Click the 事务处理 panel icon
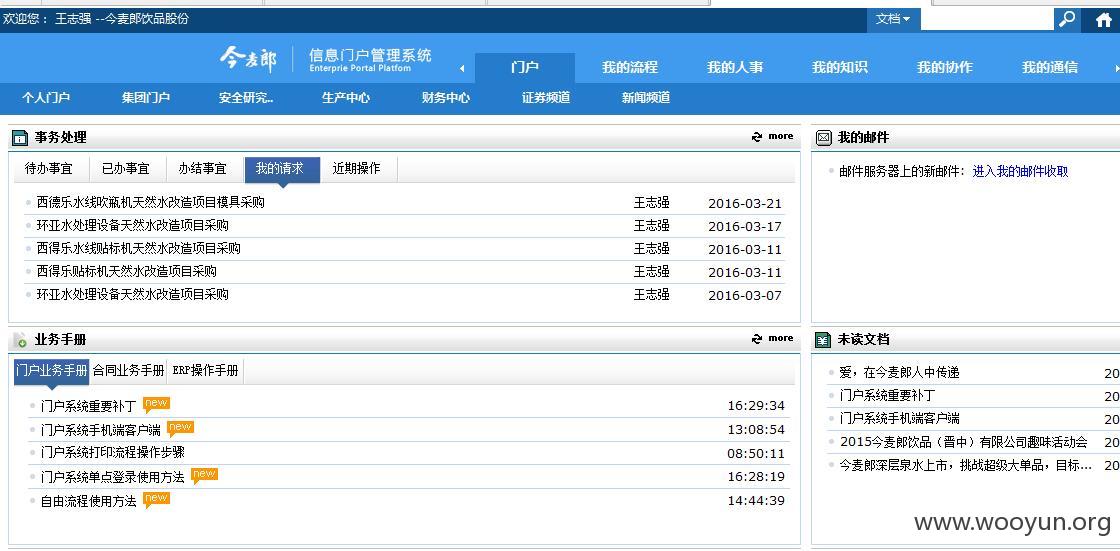The image size is (1120, 551). [x=20, y=137]
